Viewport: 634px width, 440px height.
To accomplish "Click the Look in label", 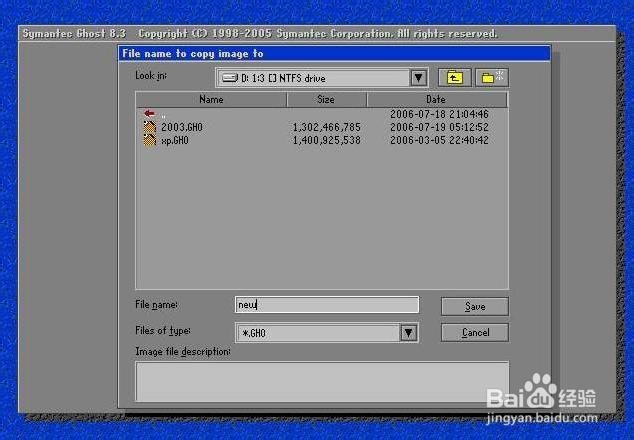I will [151, 76].
